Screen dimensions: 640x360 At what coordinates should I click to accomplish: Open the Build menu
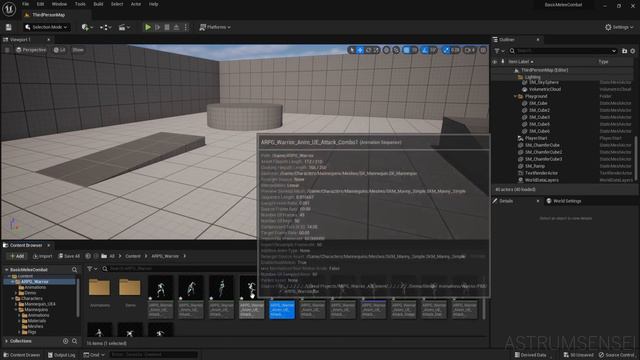[98, 4]
